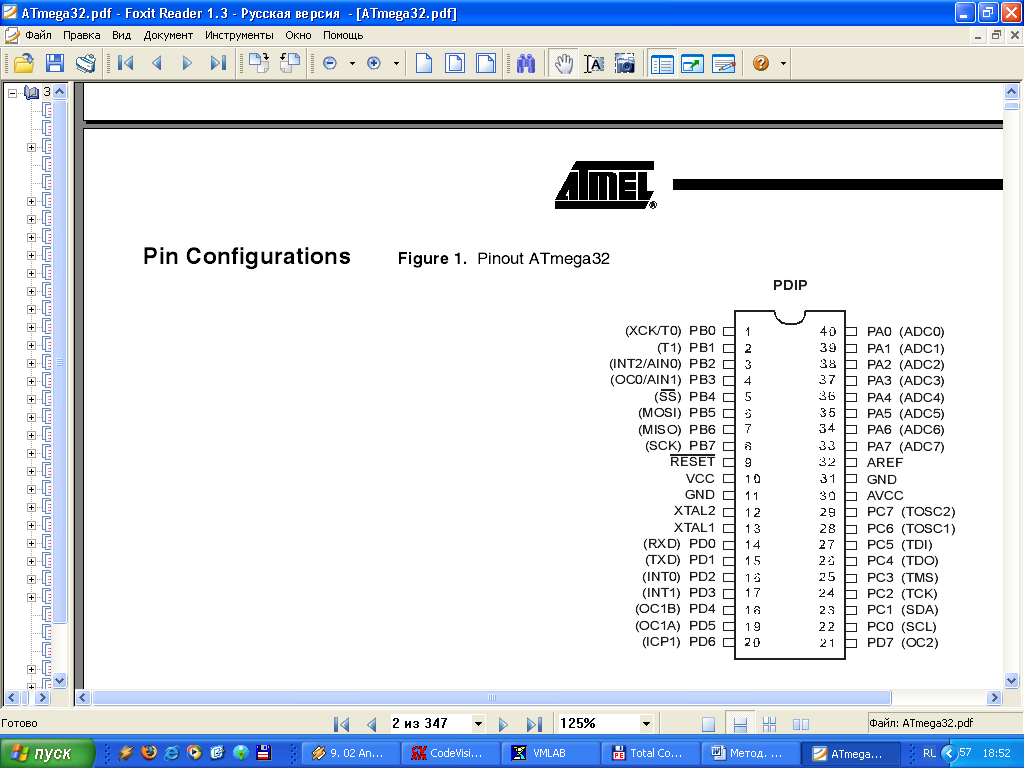Go to first page using toolbar arrow
1024x768 pixels.
click(x=125, y=63)
